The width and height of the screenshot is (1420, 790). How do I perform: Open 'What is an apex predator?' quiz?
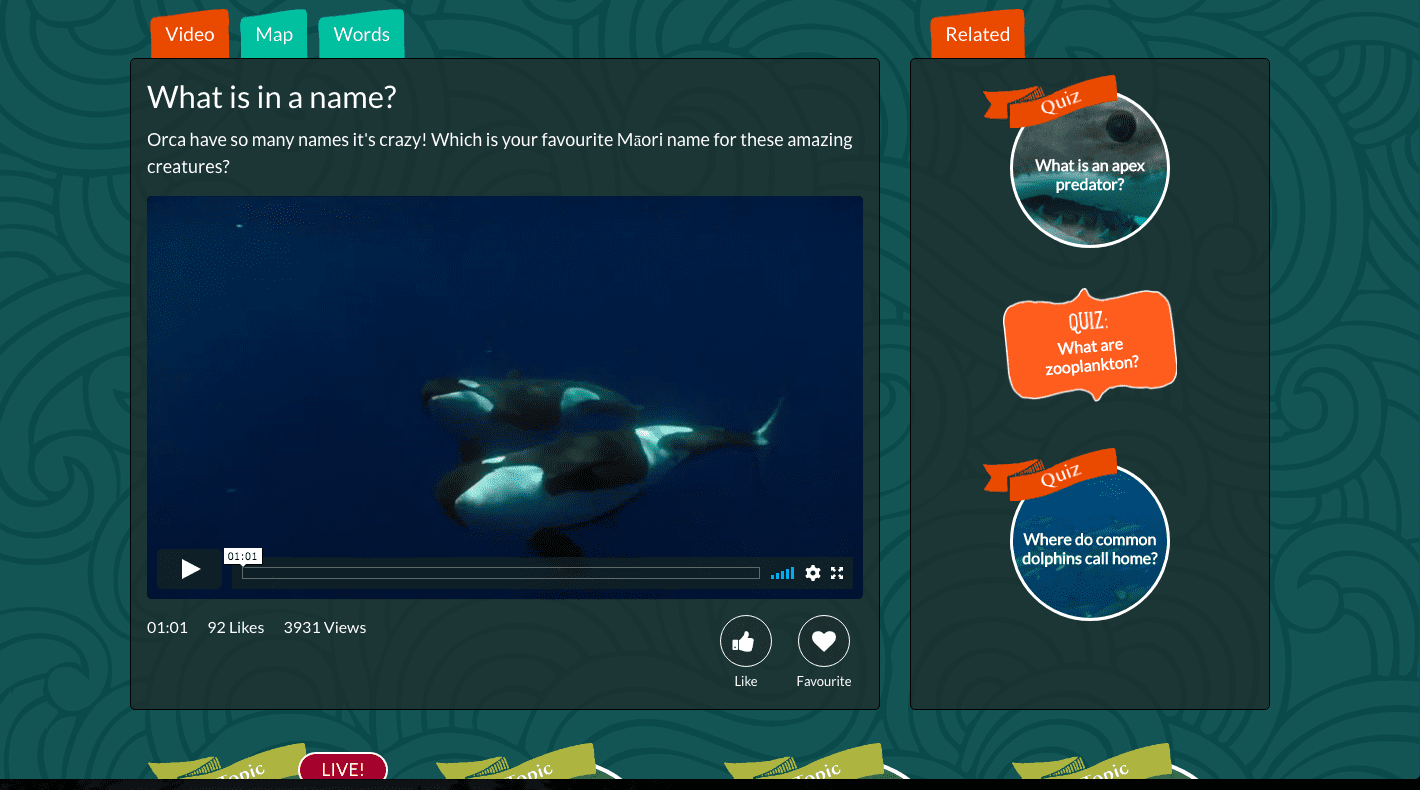tap(1090, 168)
